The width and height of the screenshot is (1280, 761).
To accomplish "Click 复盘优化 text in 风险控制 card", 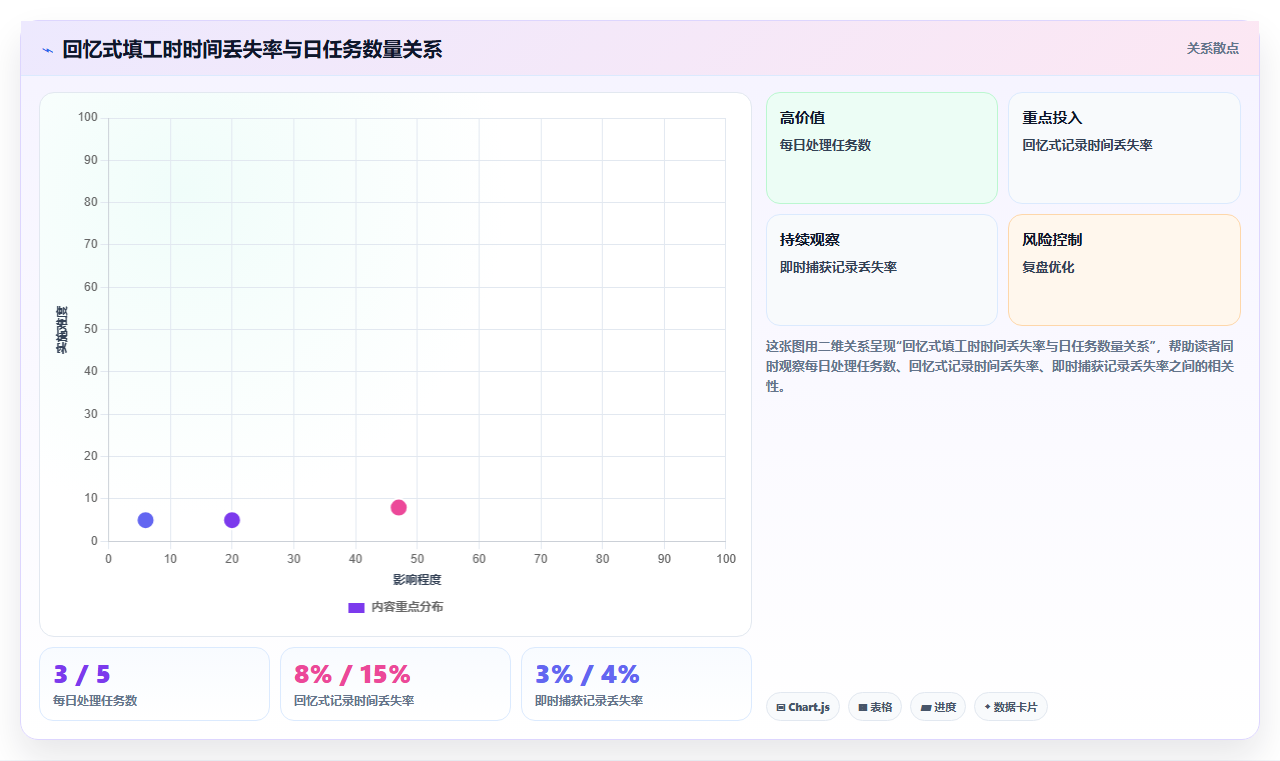I will pyautogui.click(x=1048, y=267).
